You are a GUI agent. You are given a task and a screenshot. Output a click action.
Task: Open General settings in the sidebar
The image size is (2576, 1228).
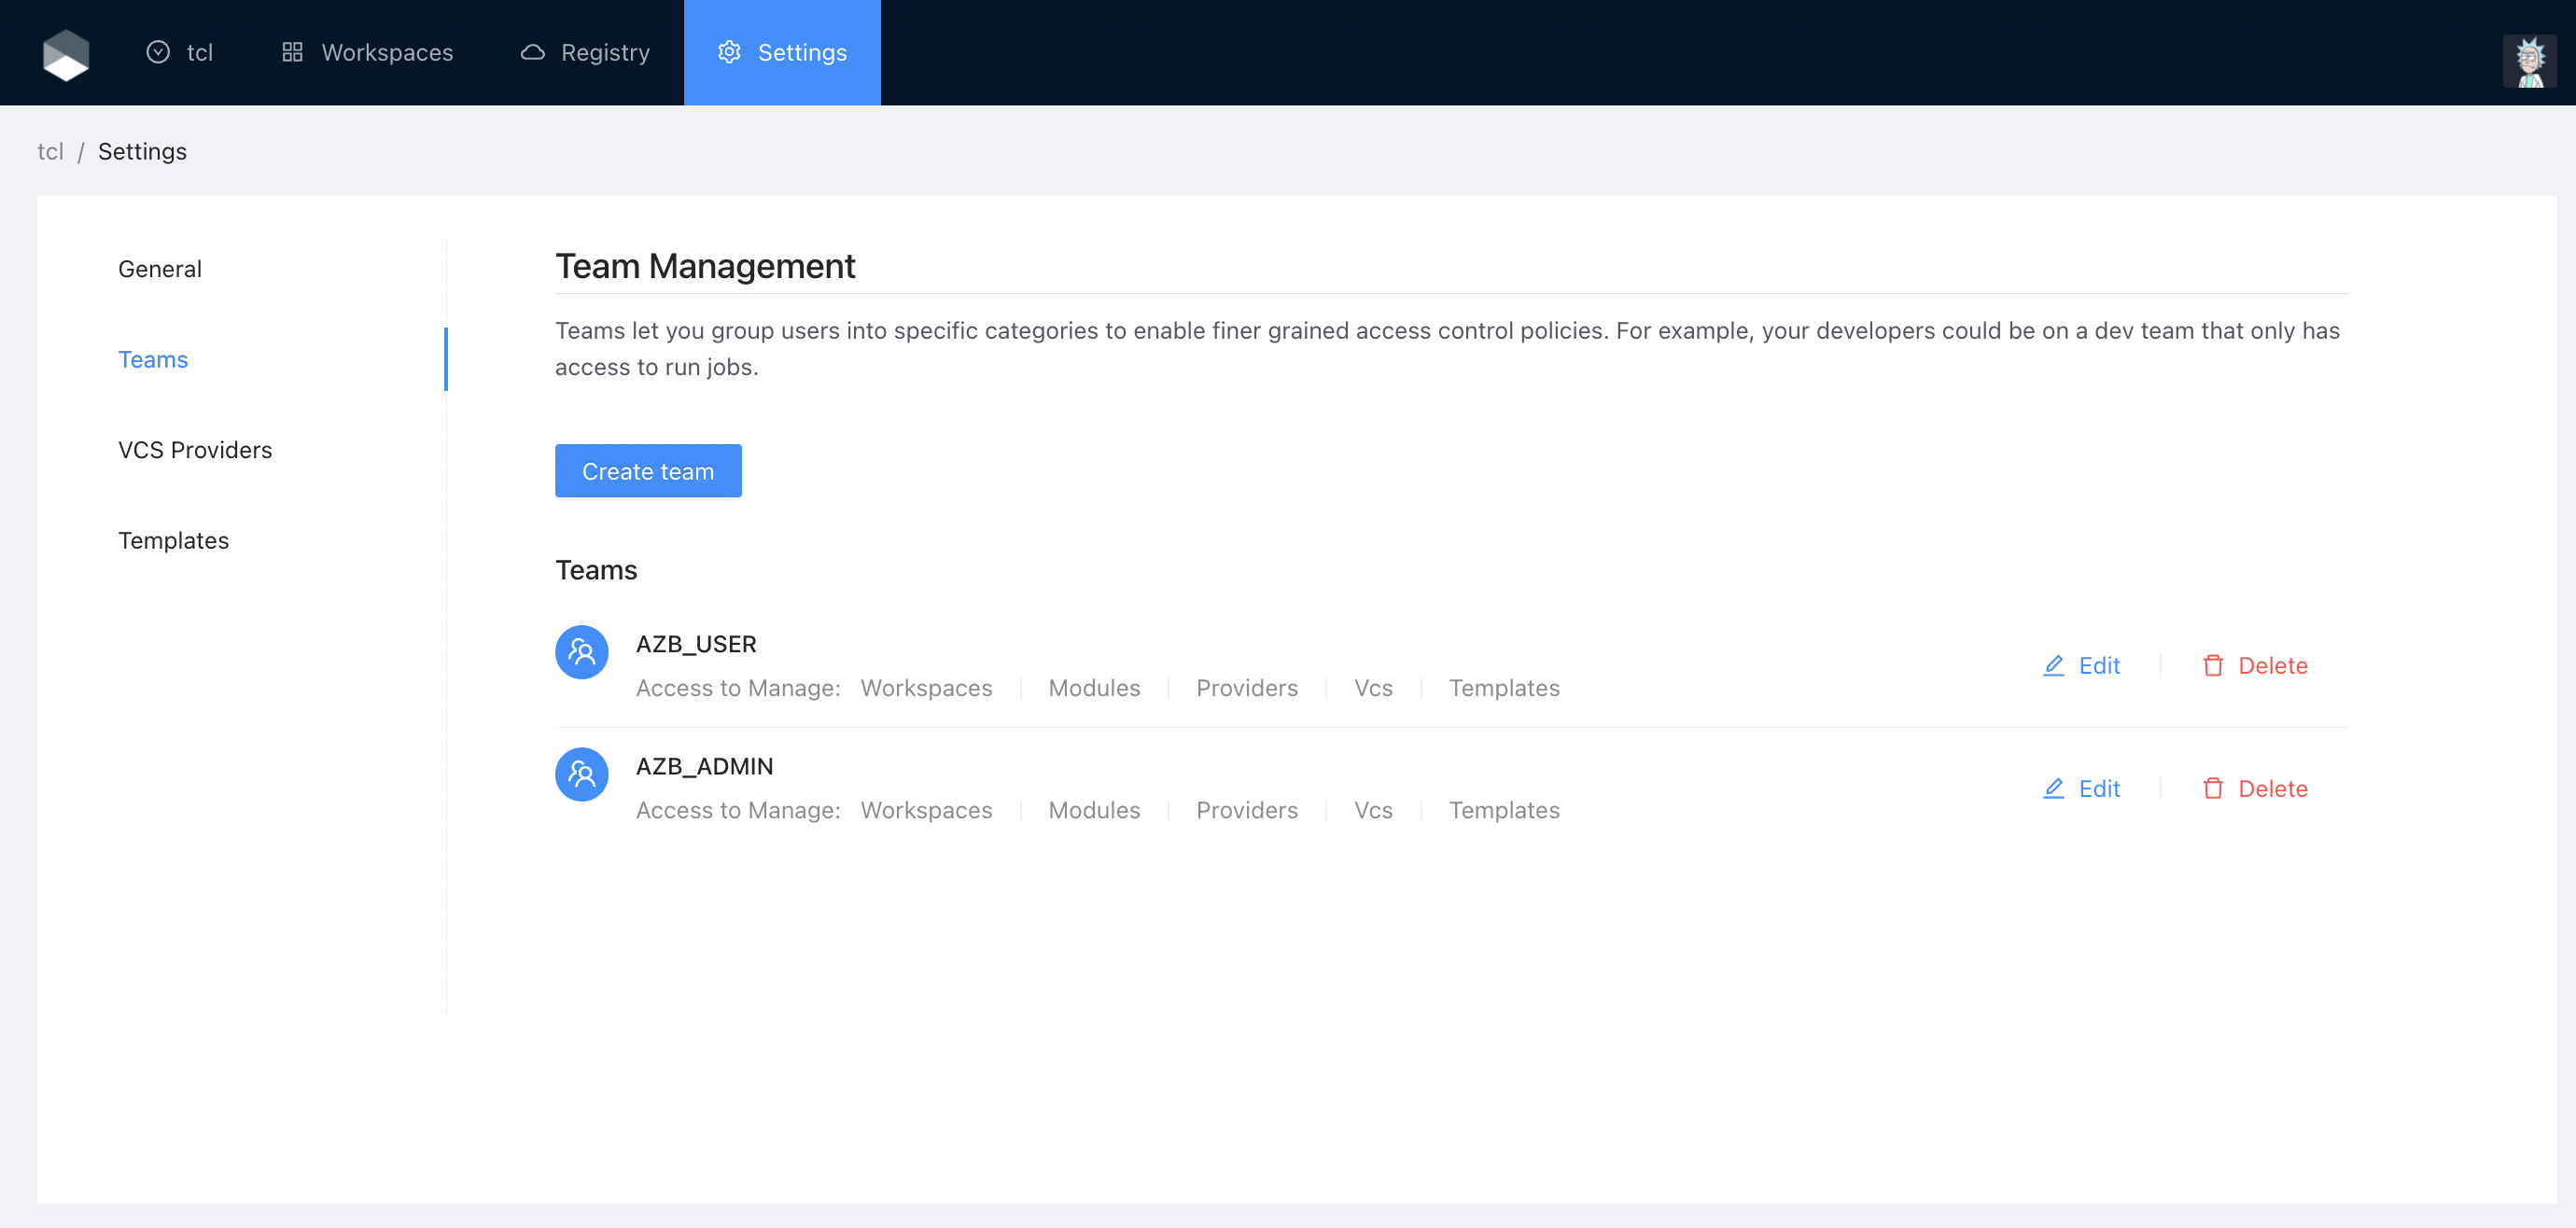coord(160,269)
